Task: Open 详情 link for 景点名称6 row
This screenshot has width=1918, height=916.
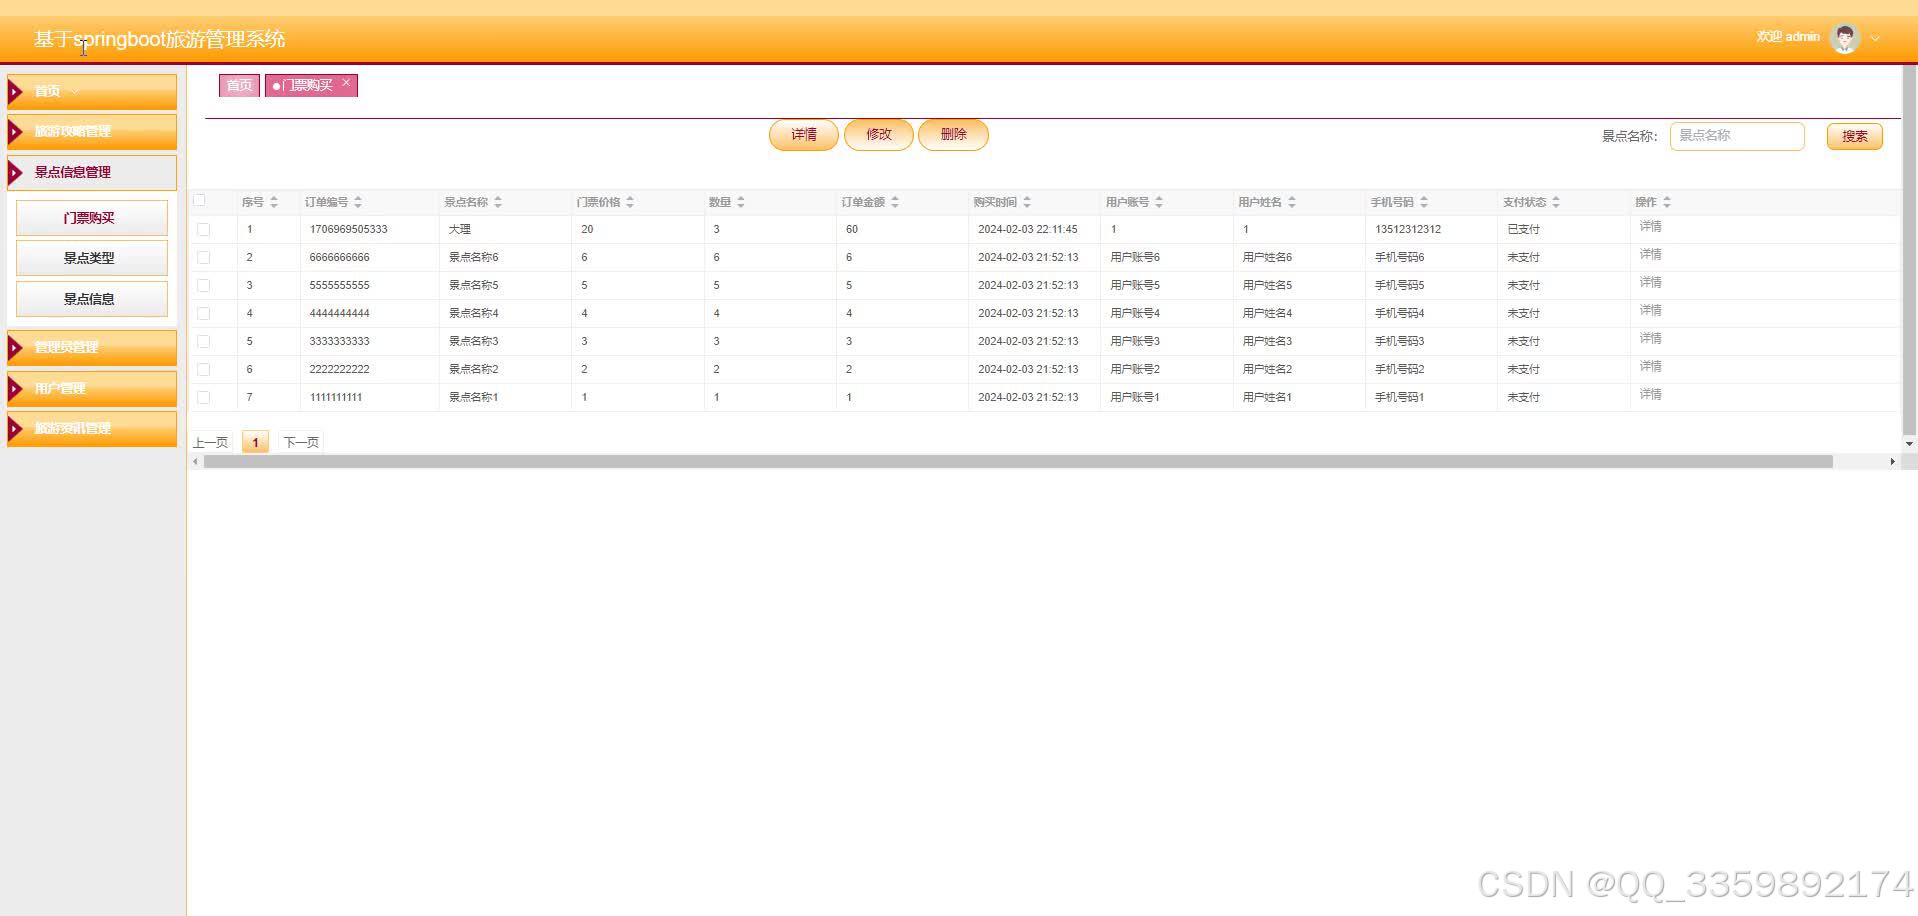Action: [x=1650, y=255]
